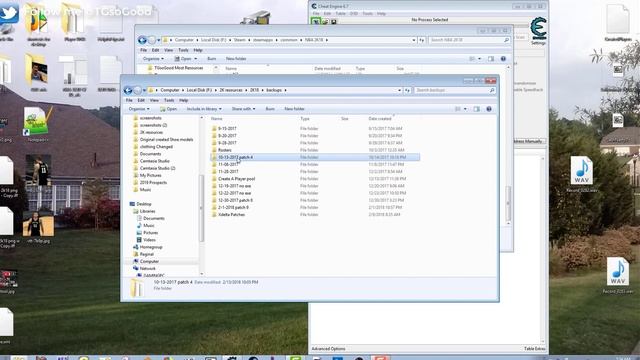Expand address history in NBA 2K18 window

pos(414,40)
